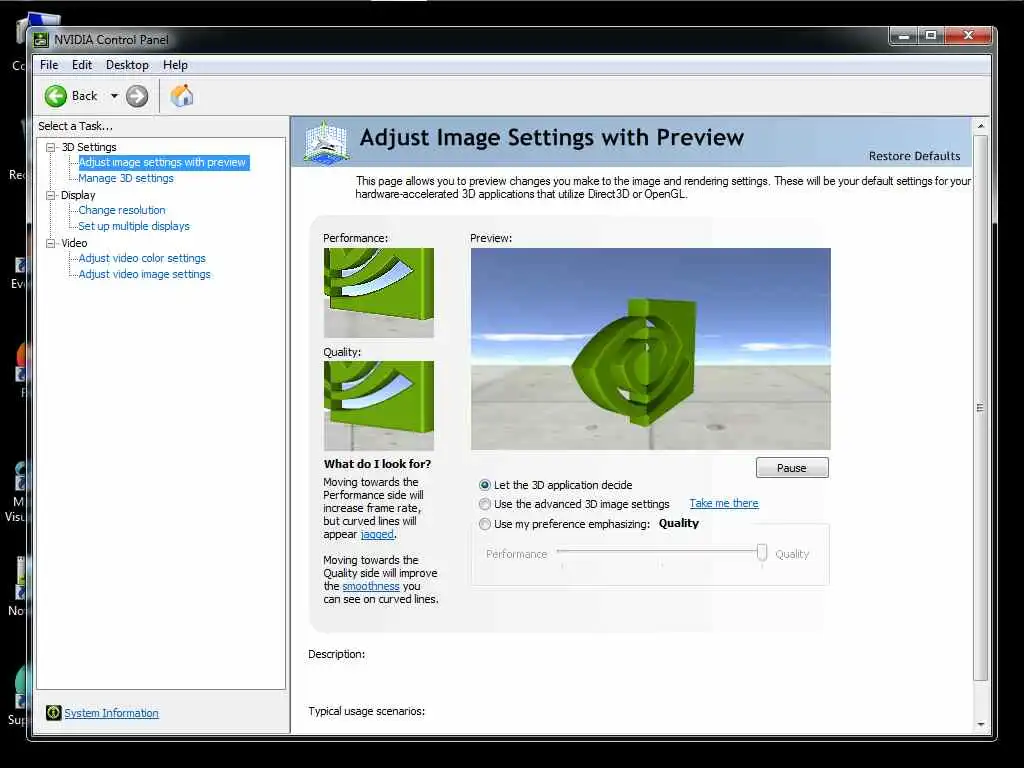The height and width of the screenshot is (768, 1024).
Task: Click the Quality sample thumbnail
Action: click(x=379, y=406)
